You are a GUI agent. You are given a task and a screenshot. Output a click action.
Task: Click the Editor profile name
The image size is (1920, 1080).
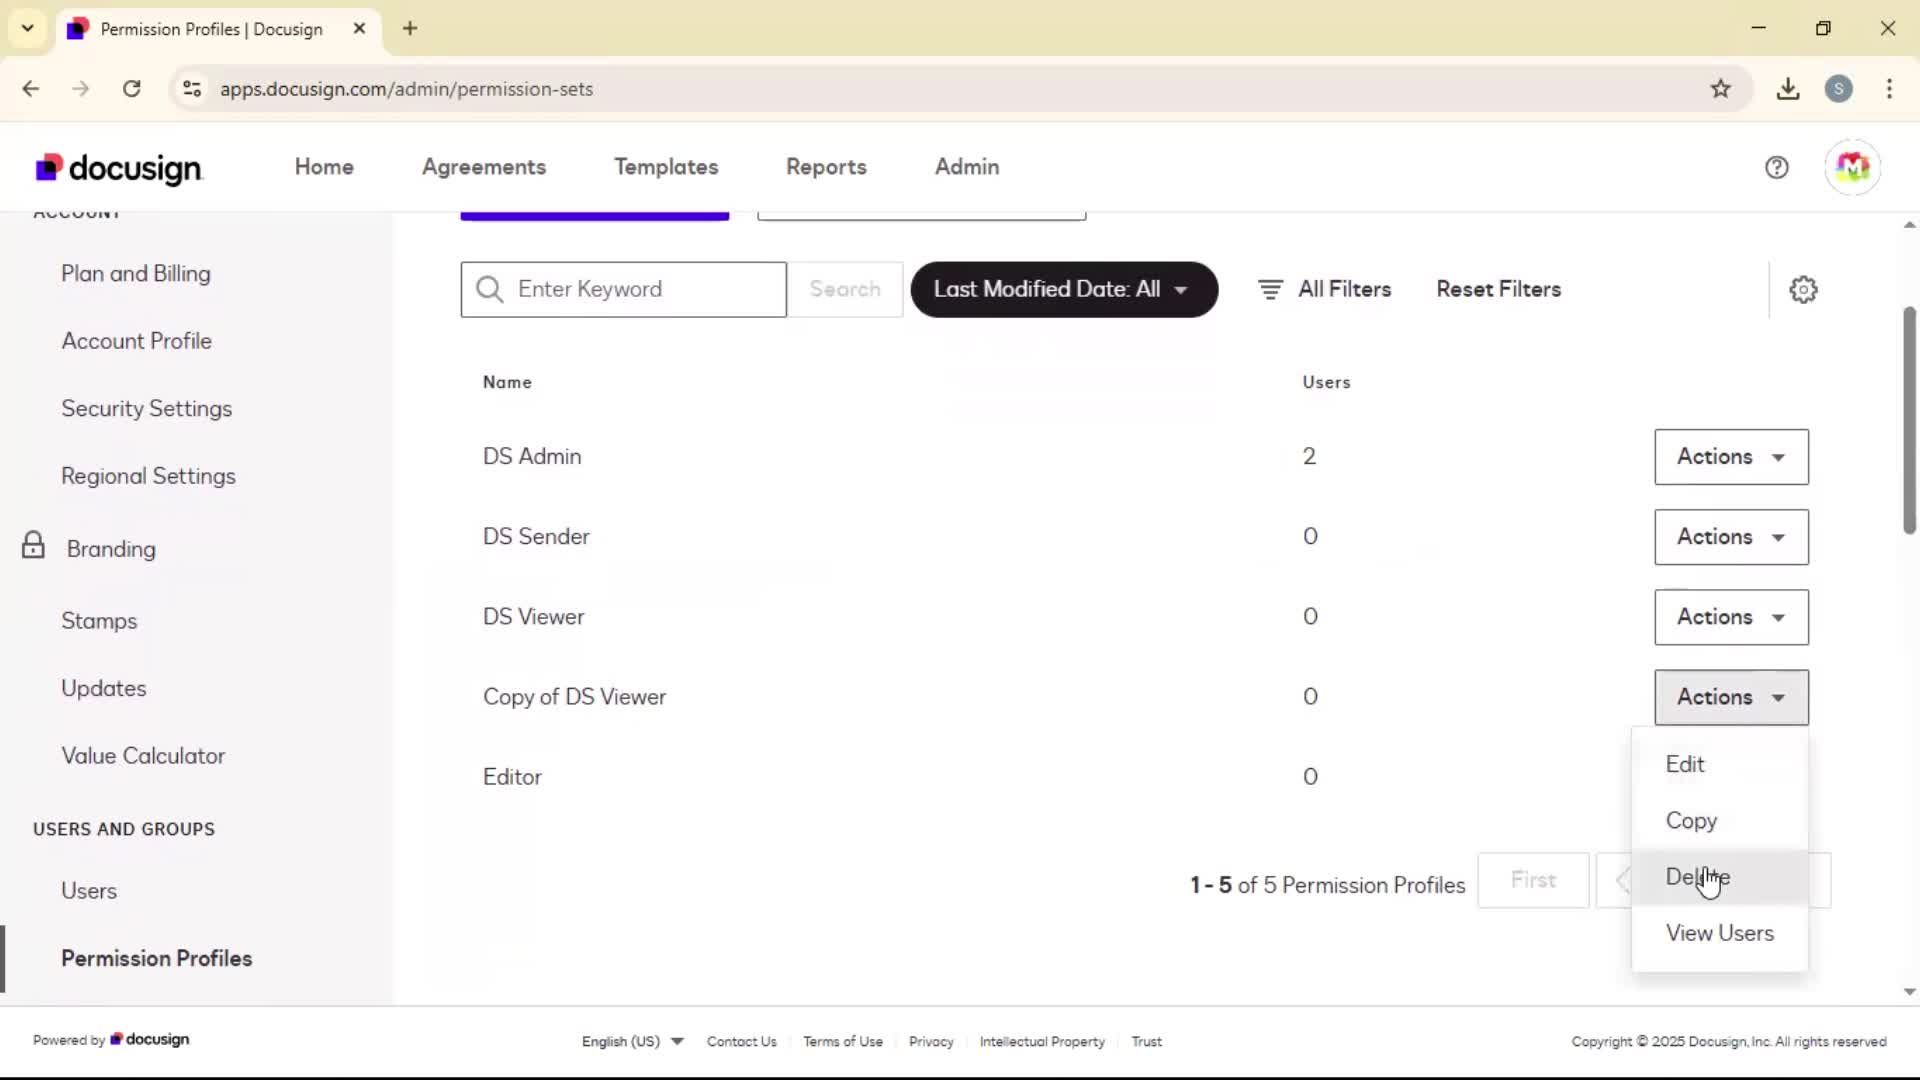512,777
